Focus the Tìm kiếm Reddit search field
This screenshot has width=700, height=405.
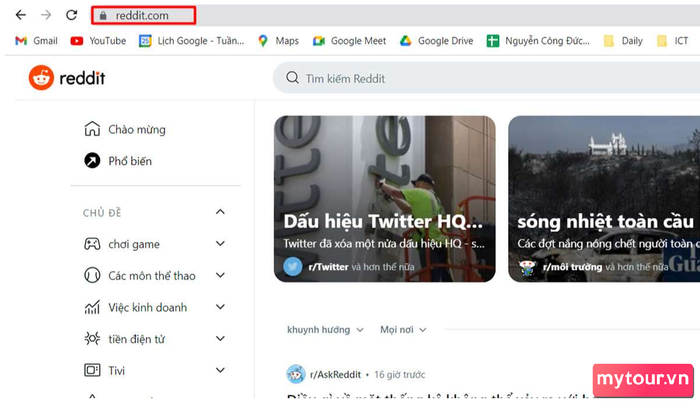pos(487,78)
